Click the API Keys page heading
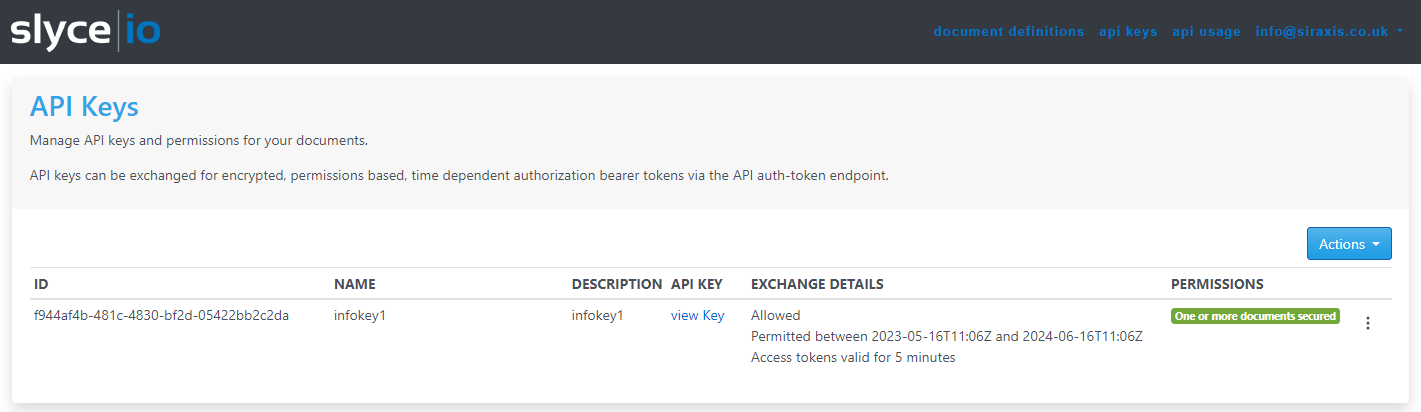 pyautogui.click(x=84, y=107)
